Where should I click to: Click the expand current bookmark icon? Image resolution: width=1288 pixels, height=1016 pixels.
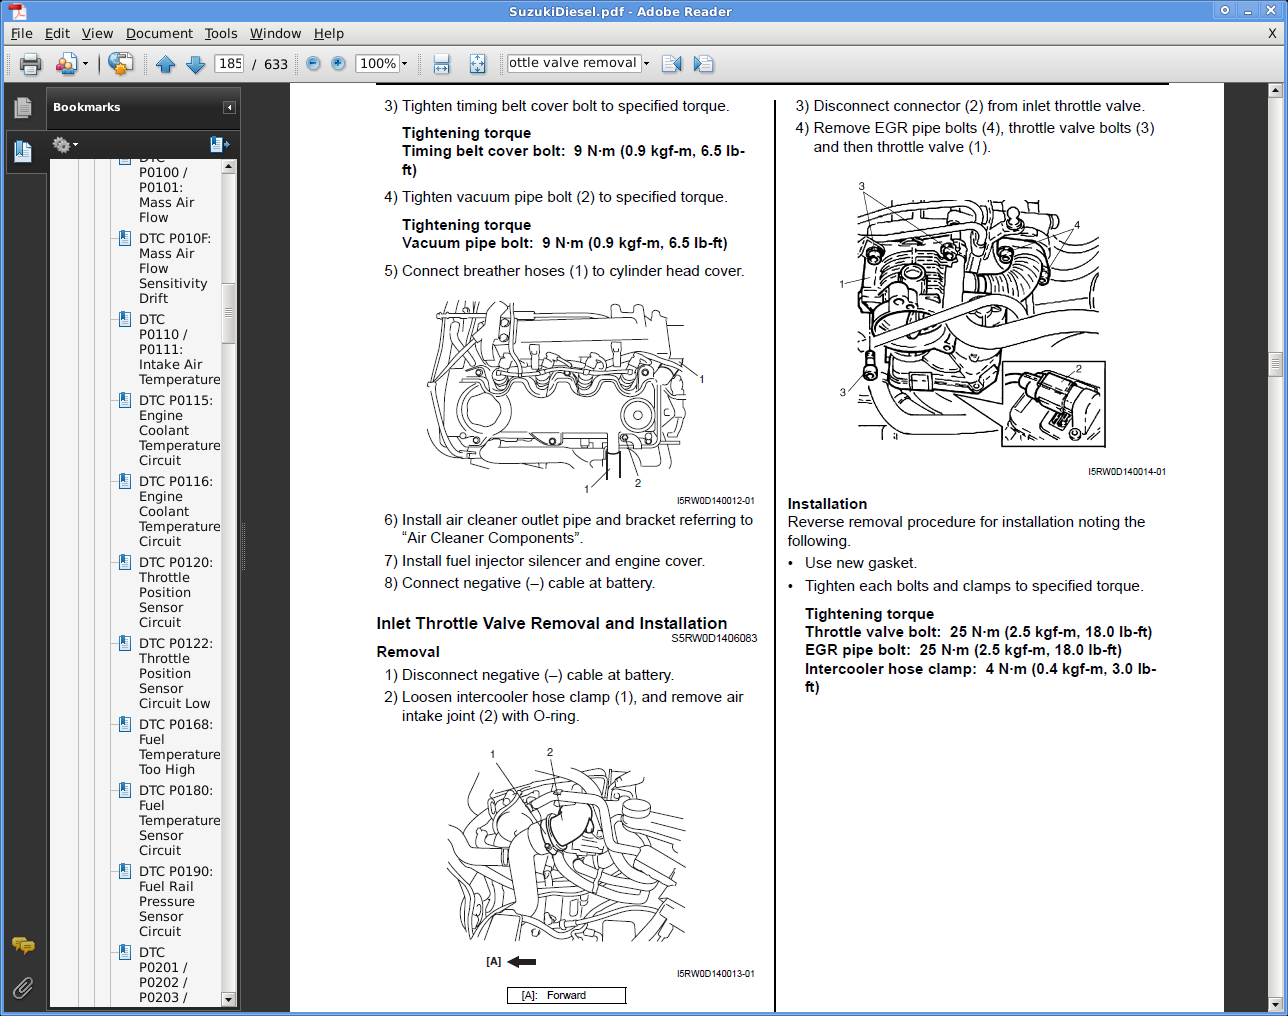(220, 145)
